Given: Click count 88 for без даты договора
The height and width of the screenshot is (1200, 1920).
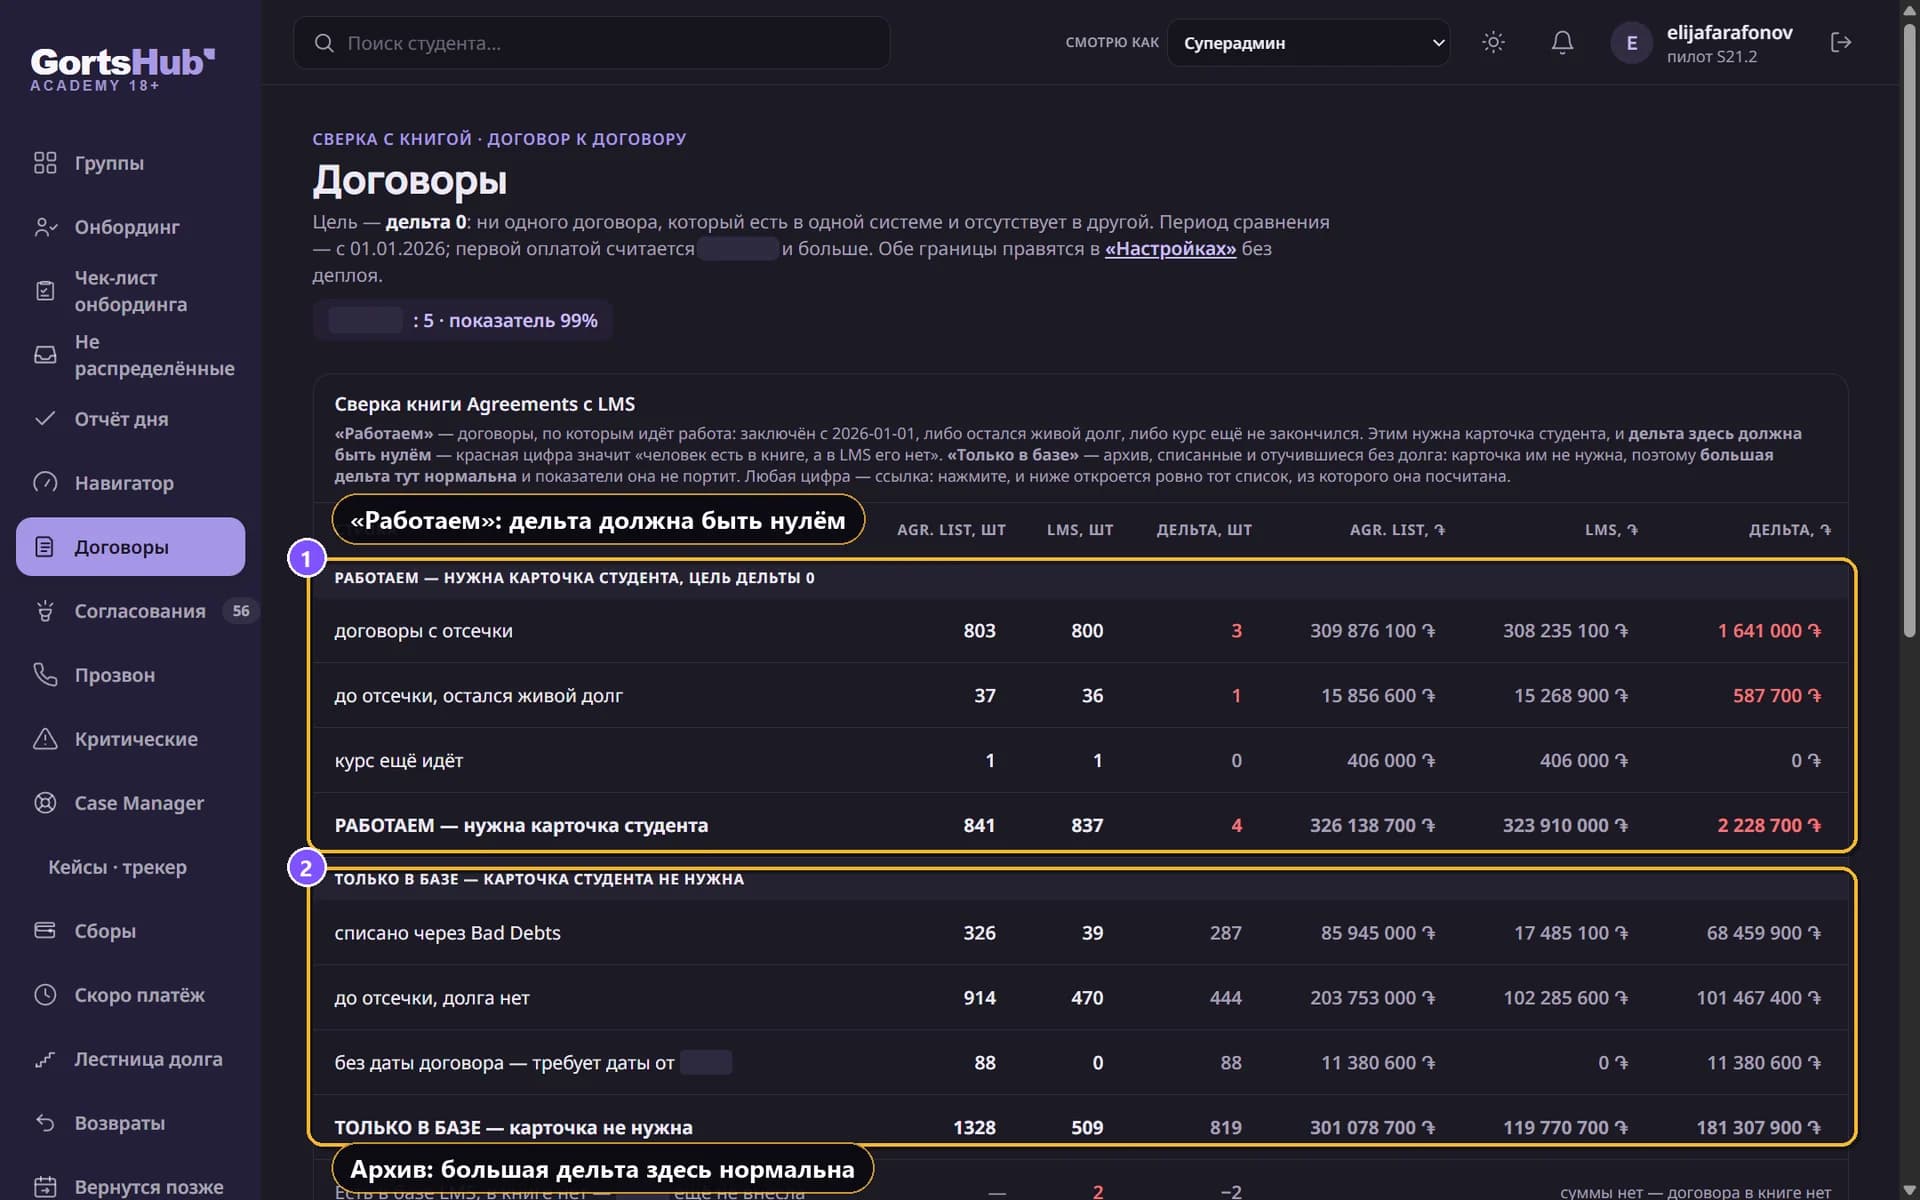Looking at the screenshot, I should coord(985,1063).
